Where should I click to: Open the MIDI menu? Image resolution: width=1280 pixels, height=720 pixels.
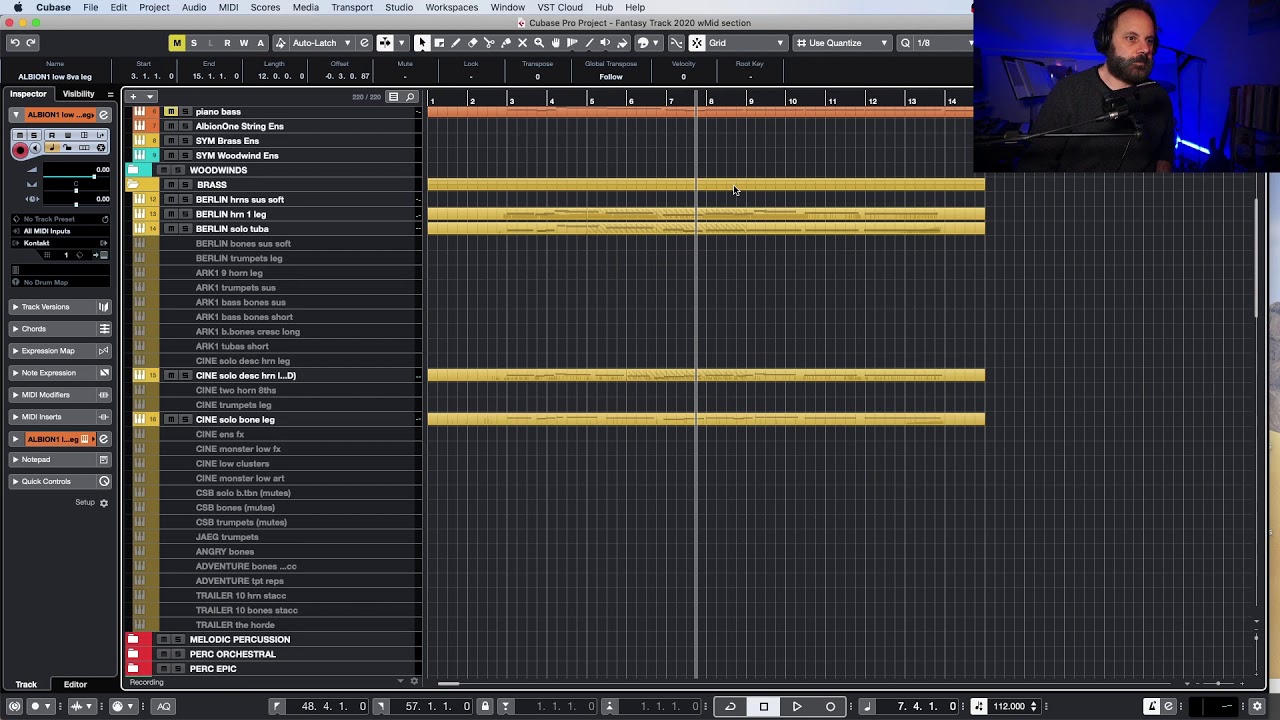[x=228, y=7]
